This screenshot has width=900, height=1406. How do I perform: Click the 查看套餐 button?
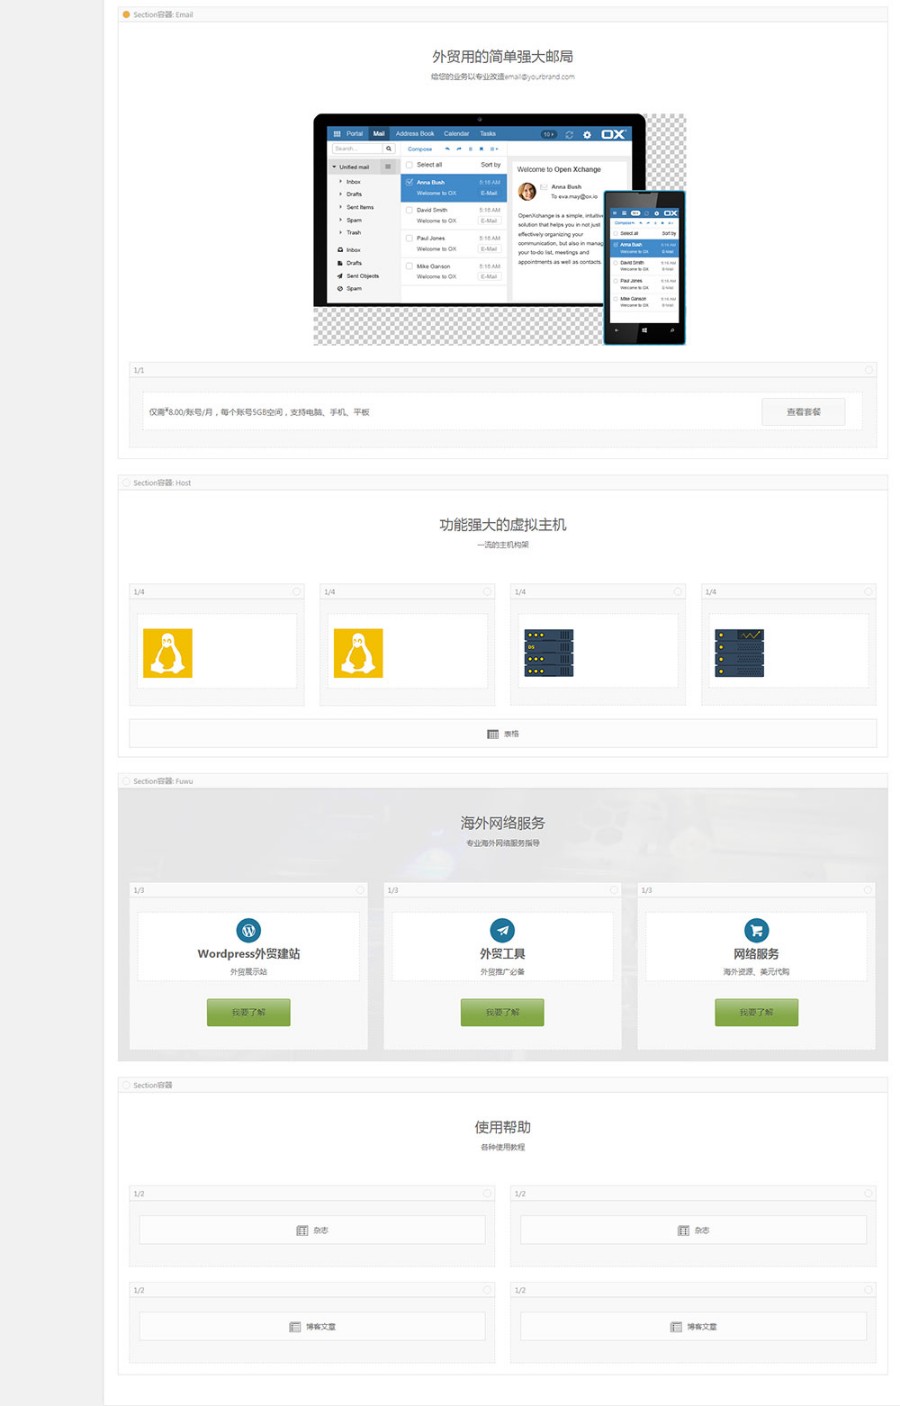(x=804, y=411)
